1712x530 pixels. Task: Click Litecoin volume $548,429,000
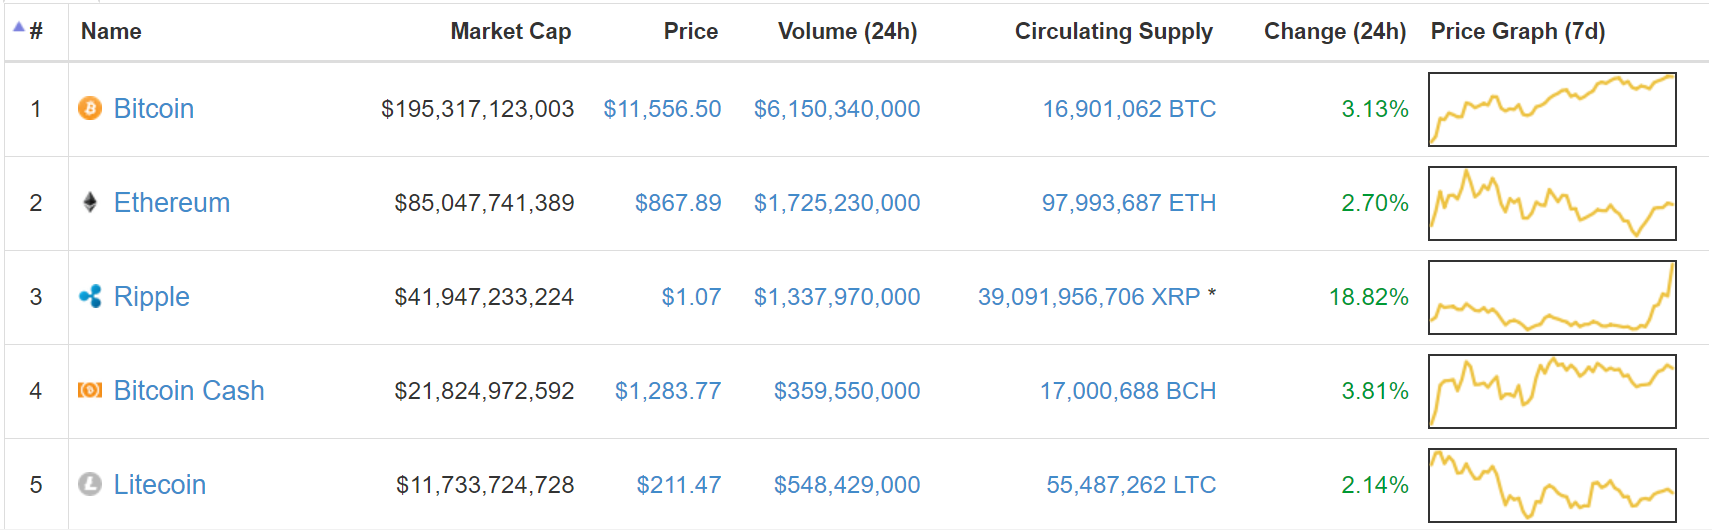pos(846,484)
